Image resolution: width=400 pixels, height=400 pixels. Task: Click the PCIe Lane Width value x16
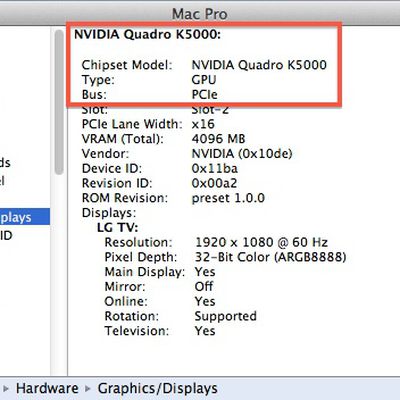(x=203, y=124)
